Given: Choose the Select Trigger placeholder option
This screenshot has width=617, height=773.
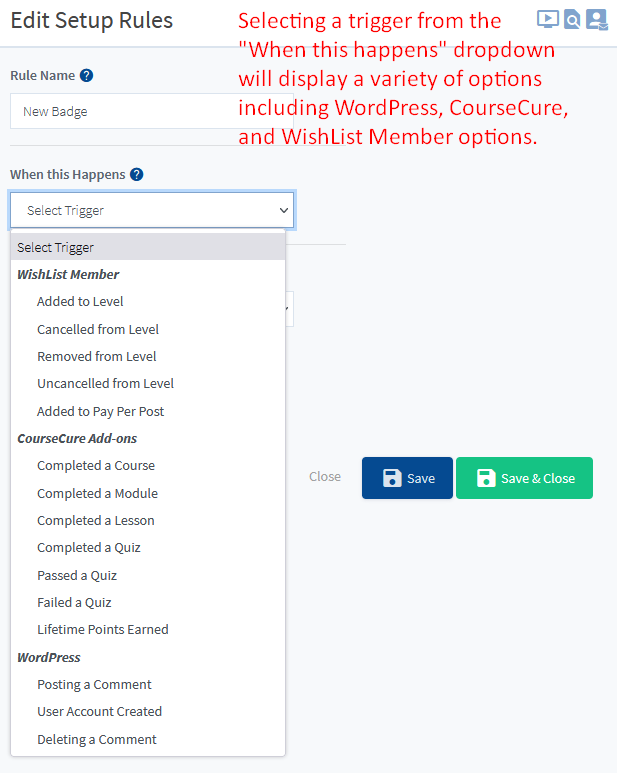Looking at the screenshot, I should pos(148,247).
